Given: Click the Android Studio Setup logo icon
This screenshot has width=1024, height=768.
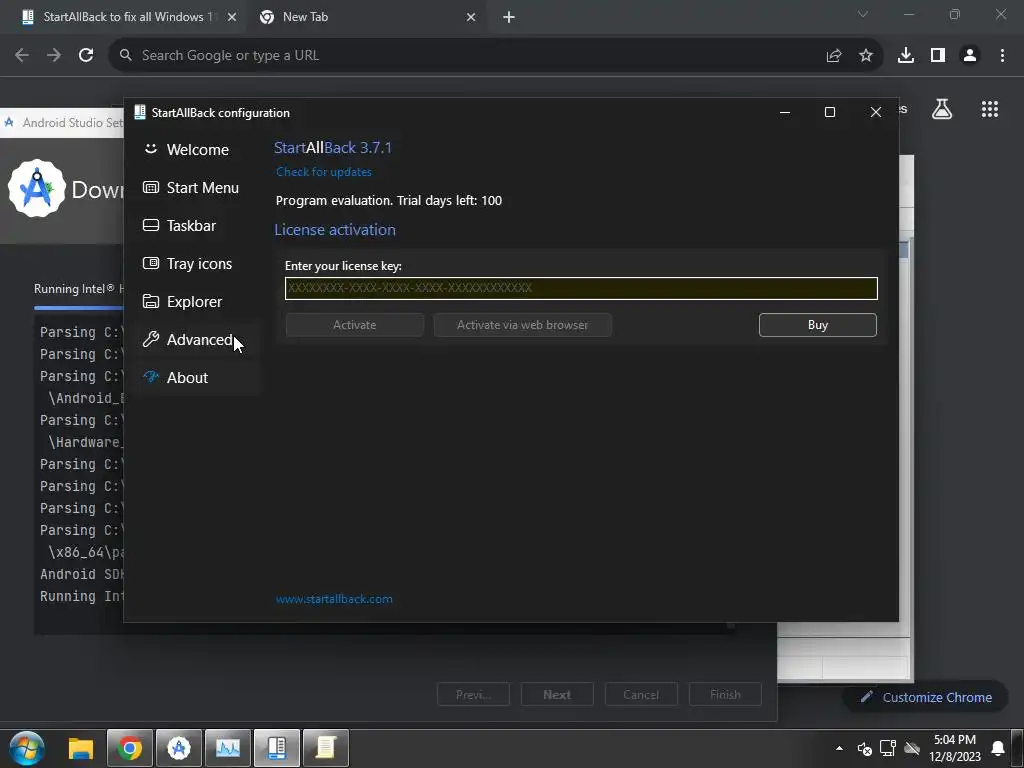Looking at the screenshot, I should point(37,188).
